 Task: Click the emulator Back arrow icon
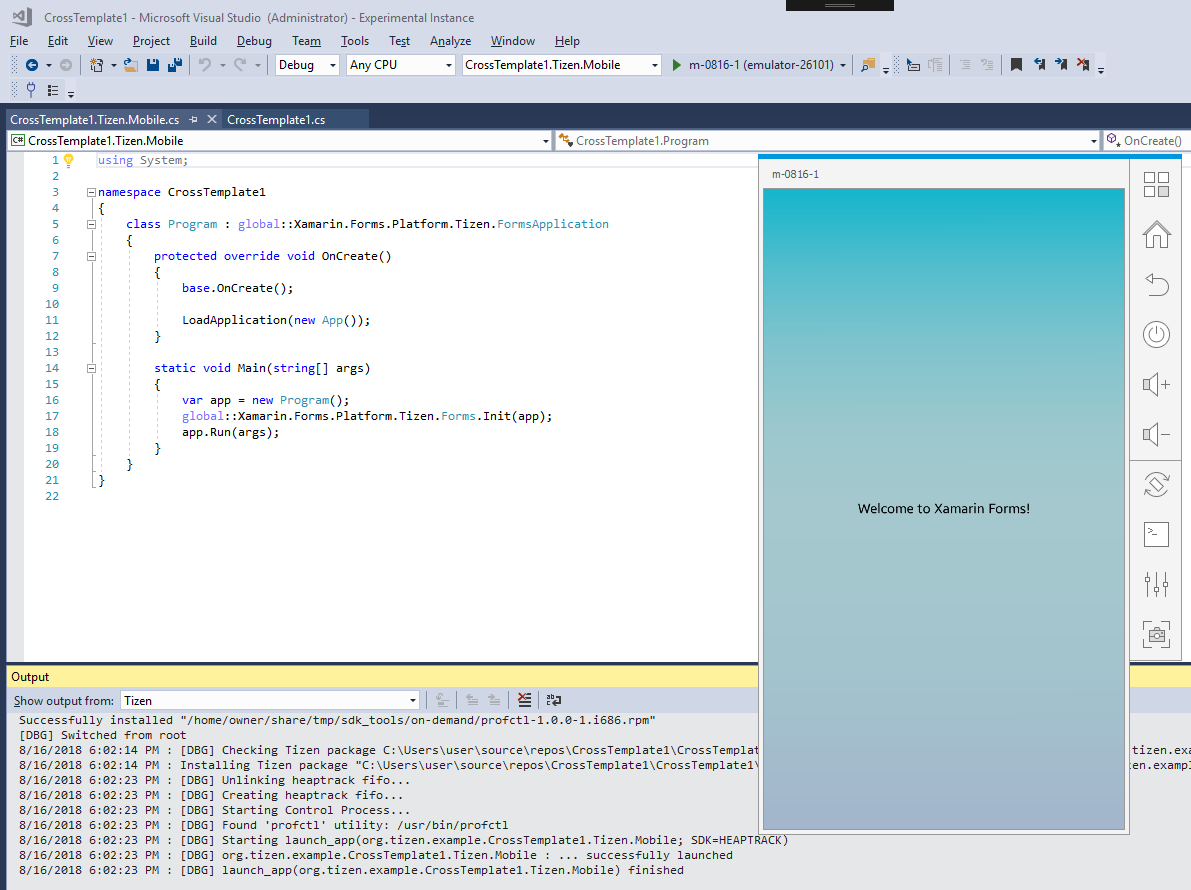[x=1156, y=285]
